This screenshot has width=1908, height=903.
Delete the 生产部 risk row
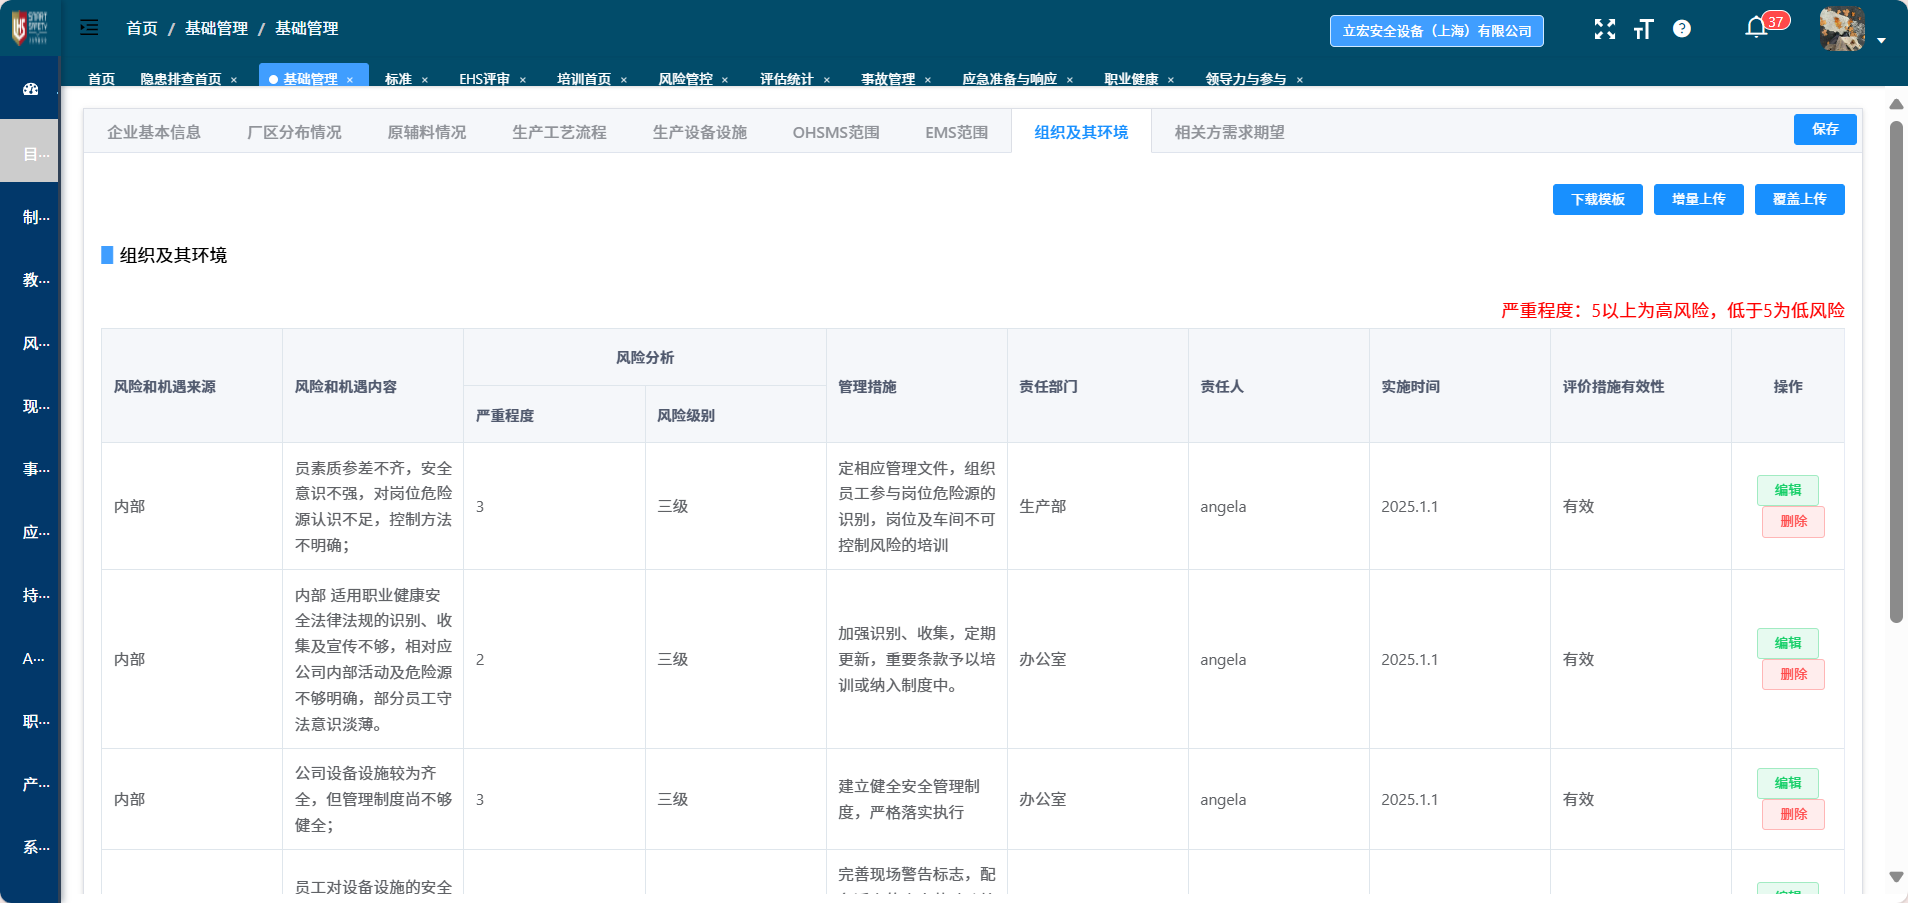point(1793,521)
